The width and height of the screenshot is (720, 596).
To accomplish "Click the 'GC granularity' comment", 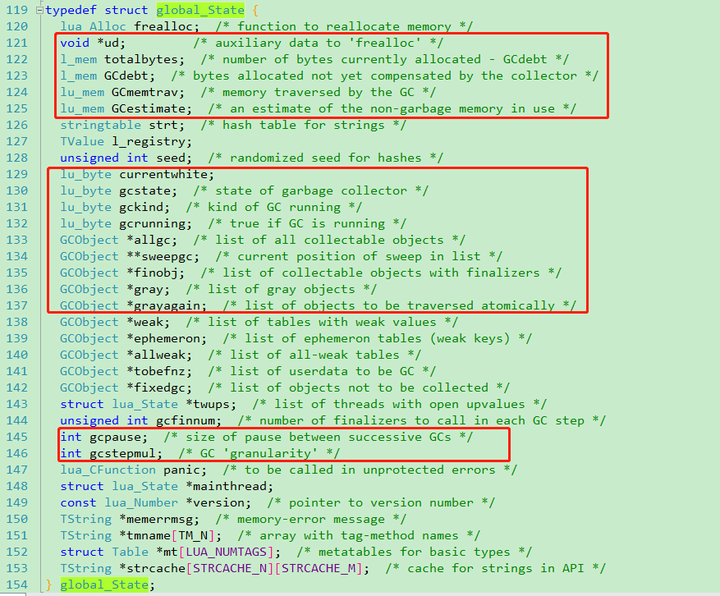I will [x=259, y=454].
